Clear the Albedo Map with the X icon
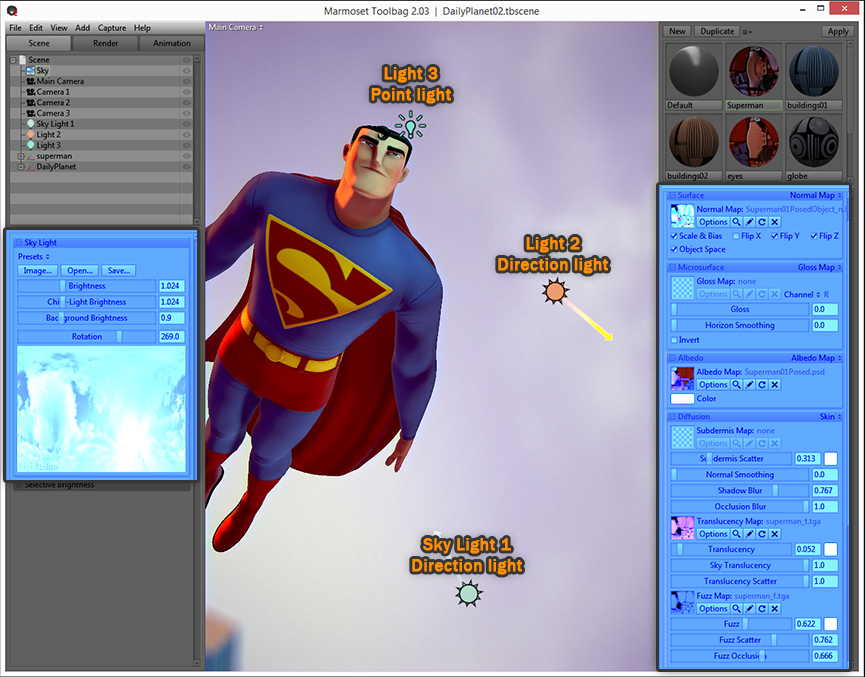 [775, 385]
